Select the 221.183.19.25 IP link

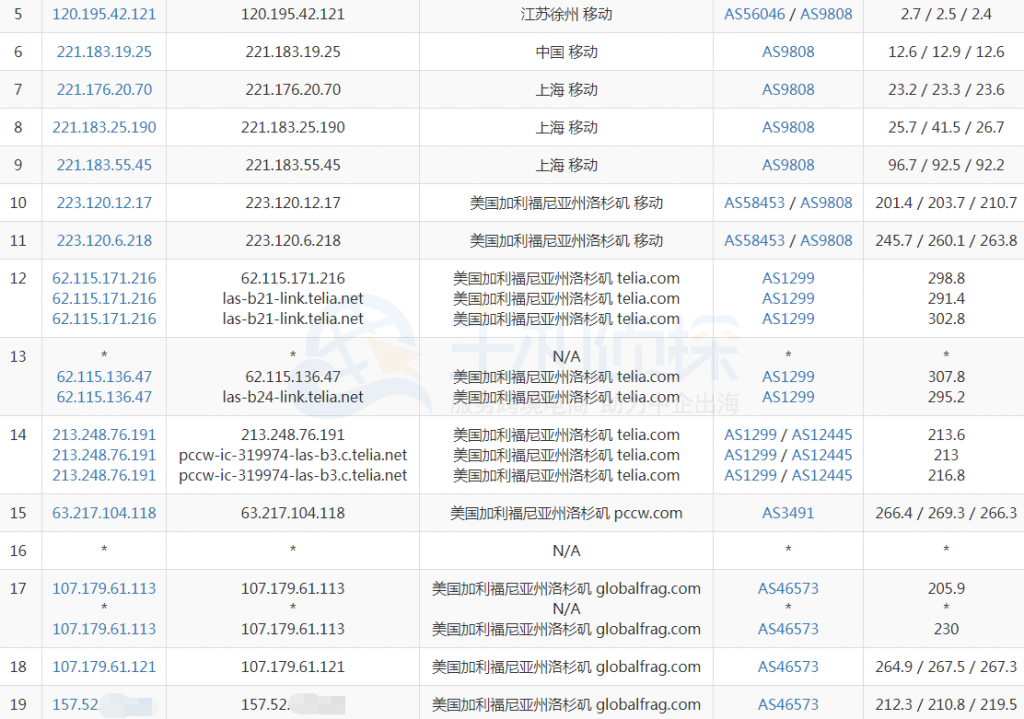[104, 52]
